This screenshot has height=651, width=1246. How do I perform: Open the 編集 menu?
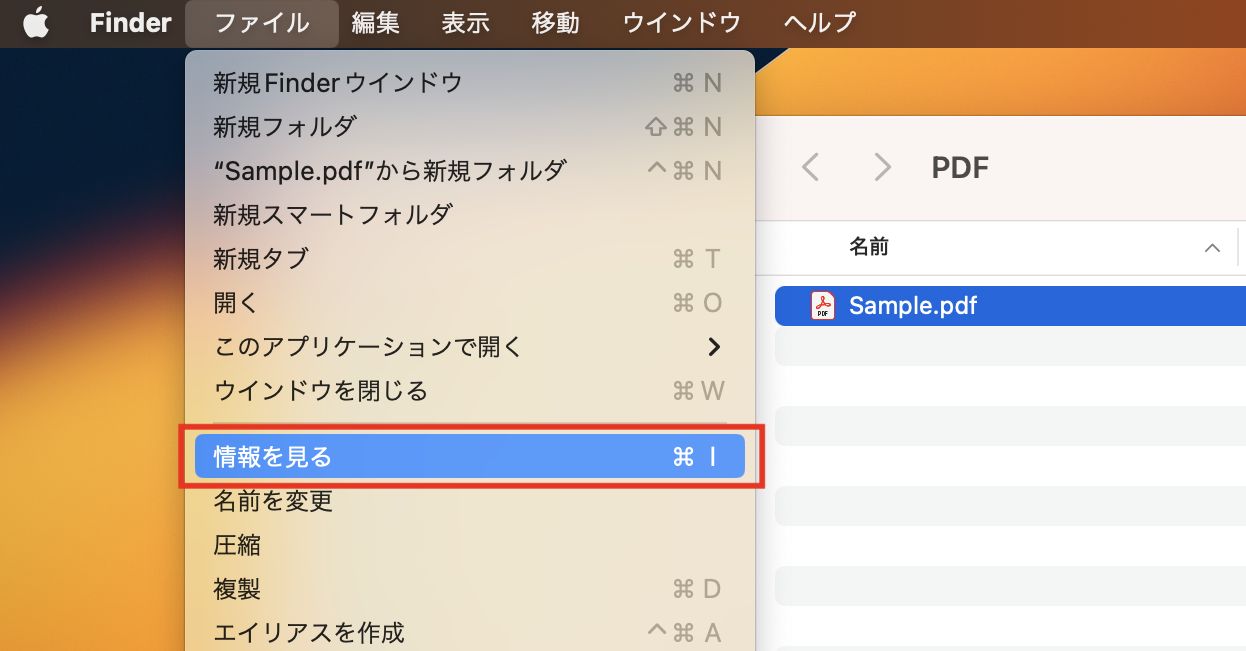(375, 23)
